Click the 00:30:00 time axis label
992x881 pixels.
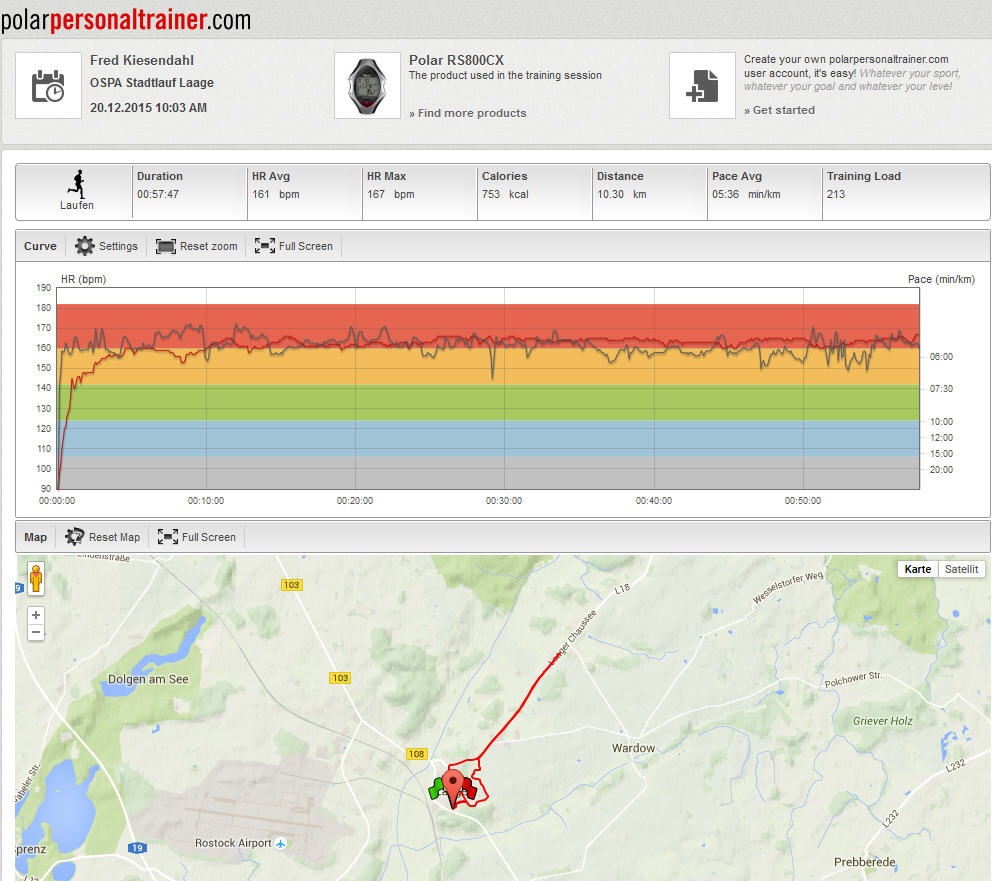504,500
